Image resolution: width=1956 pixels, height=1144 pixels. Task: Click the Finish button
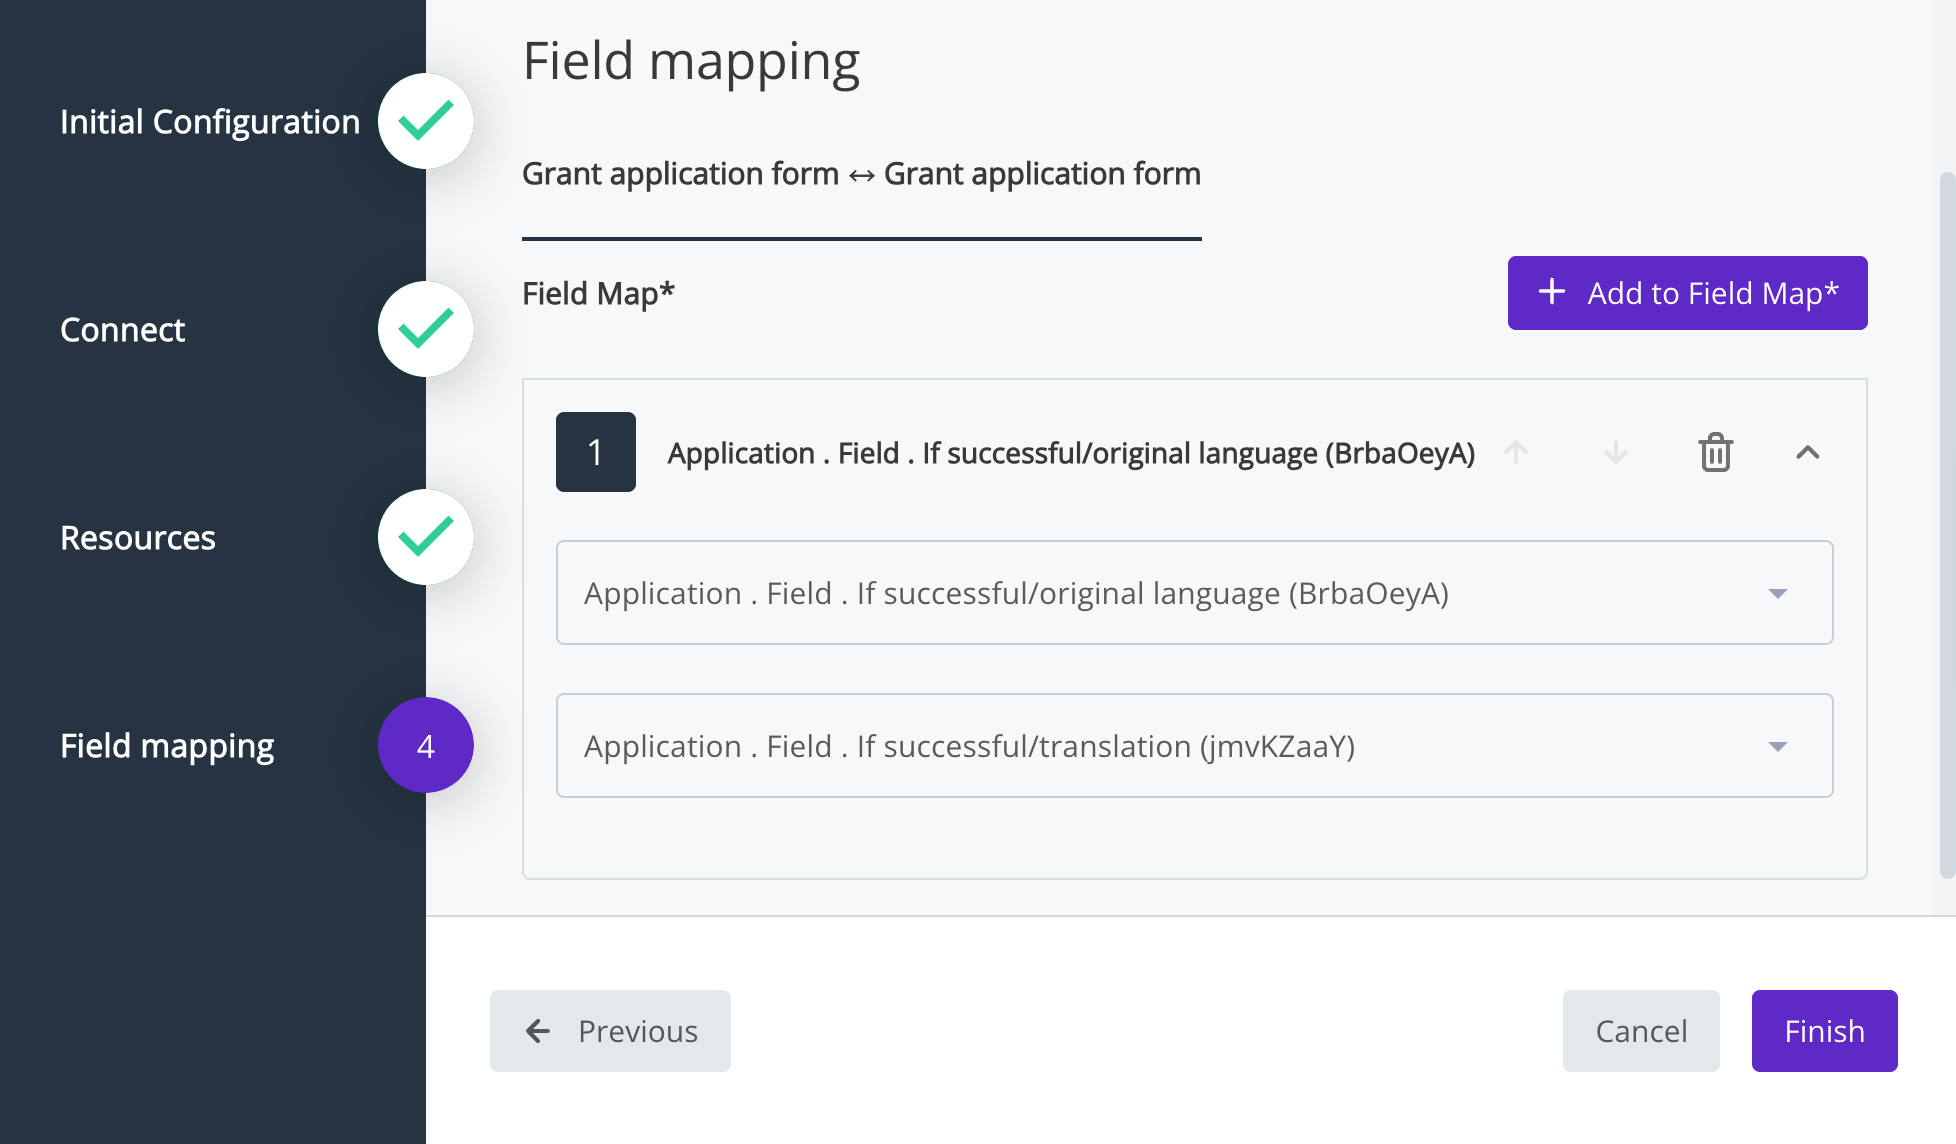1824,1031
